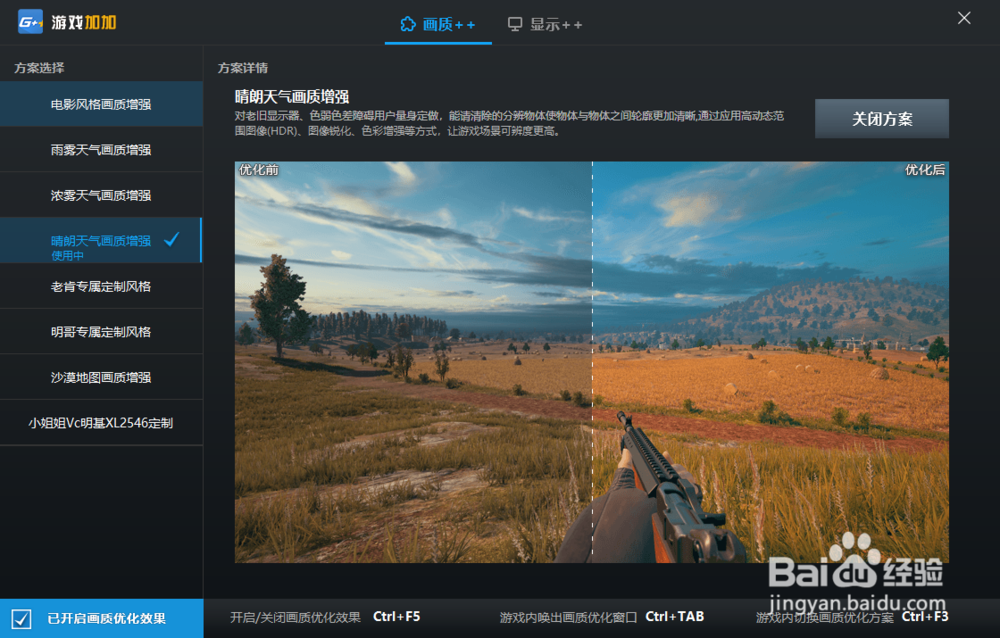Select 浓雾天气画质增强 scheme
This screenshot has height=638, width=1000.
point(101,195)
